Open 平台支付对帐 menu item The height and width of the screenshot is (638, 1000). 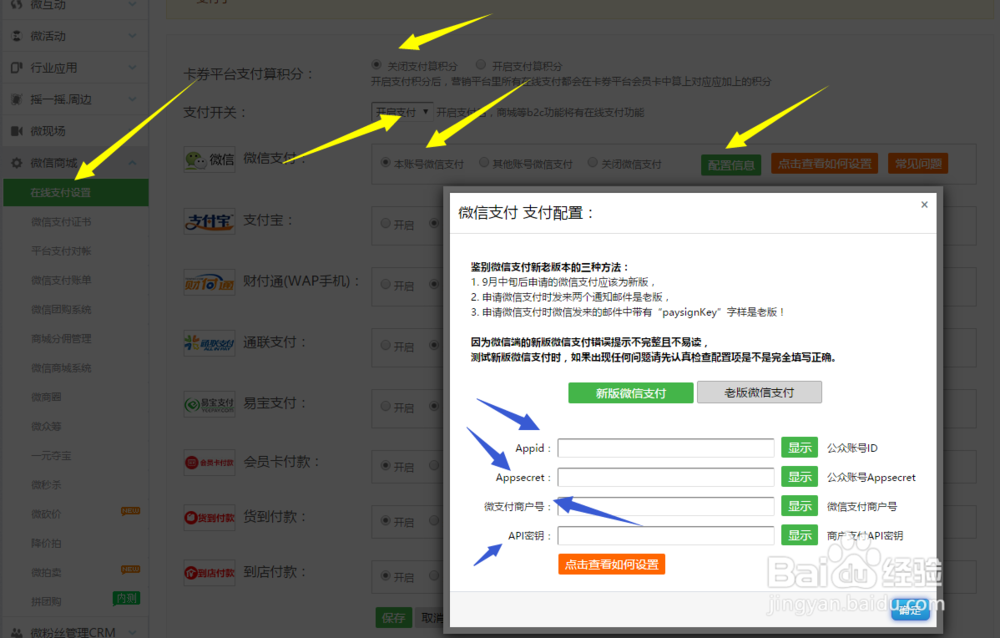click(61, 251)
